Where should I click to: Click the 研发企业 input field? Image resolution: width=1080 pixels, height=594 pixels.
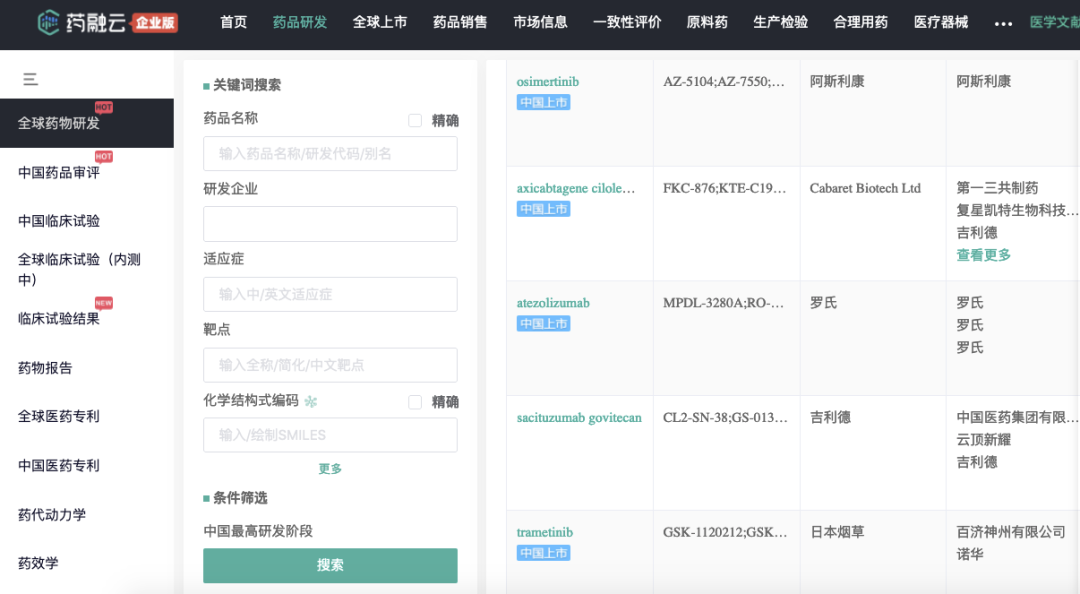click(x=330, y=224)
